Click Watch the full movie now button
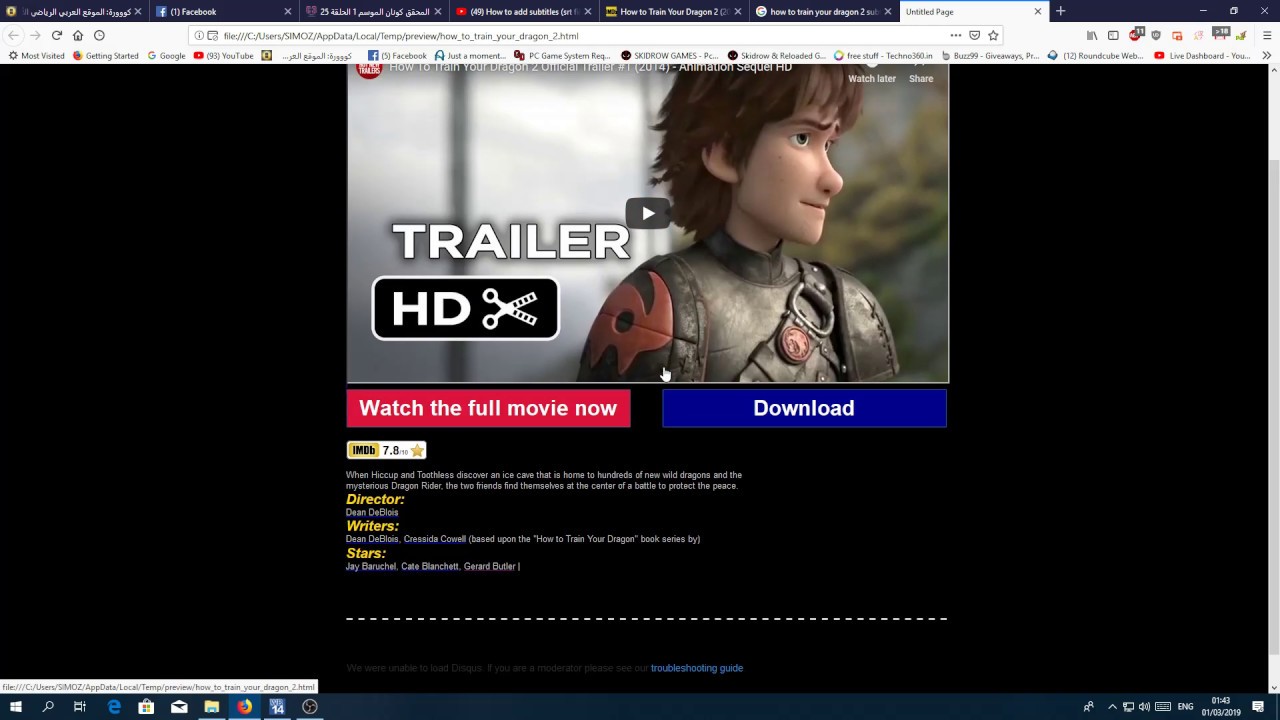 click(488, 408)
